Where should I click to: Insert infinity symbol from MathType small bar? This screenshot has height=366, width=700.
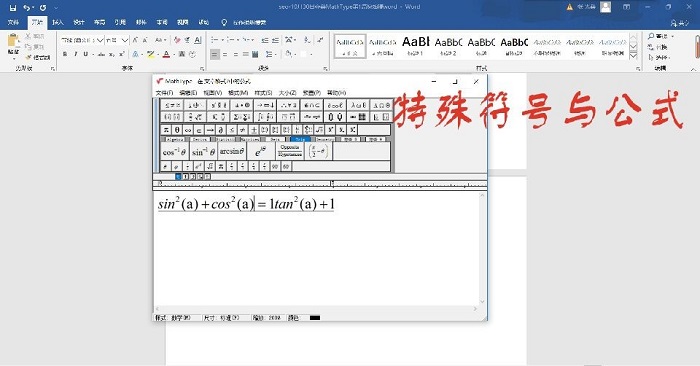coord(188,130)
